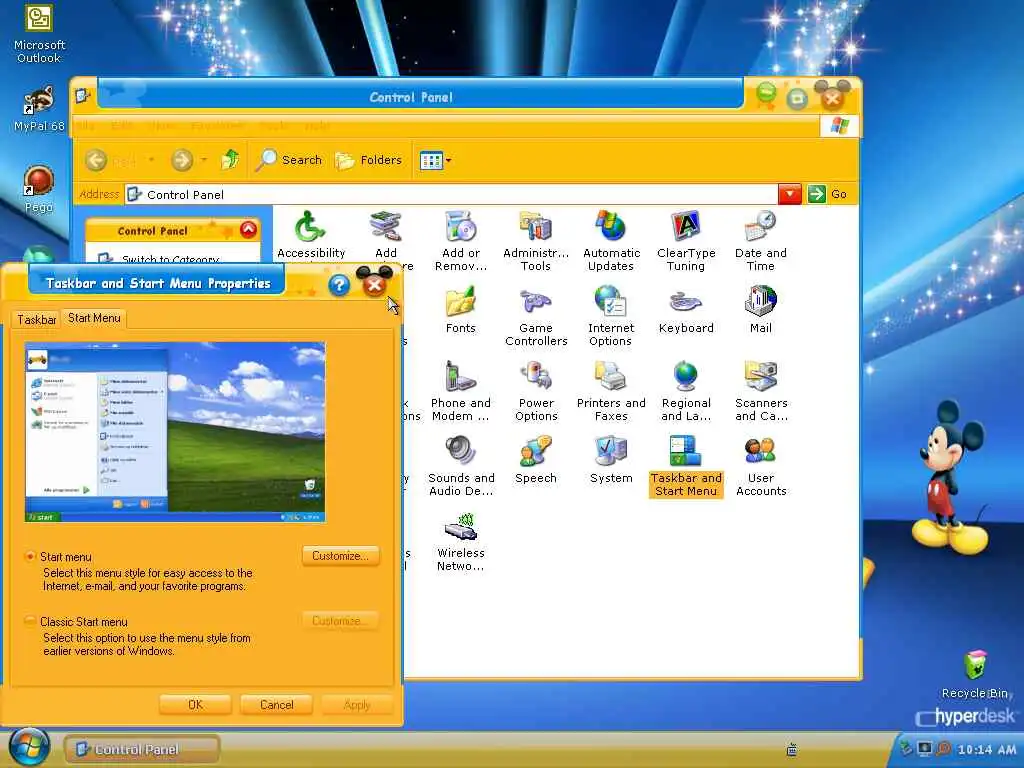Open Phone and Modem Options
This screenshot has width=1024, height=768.
point(460,391)
